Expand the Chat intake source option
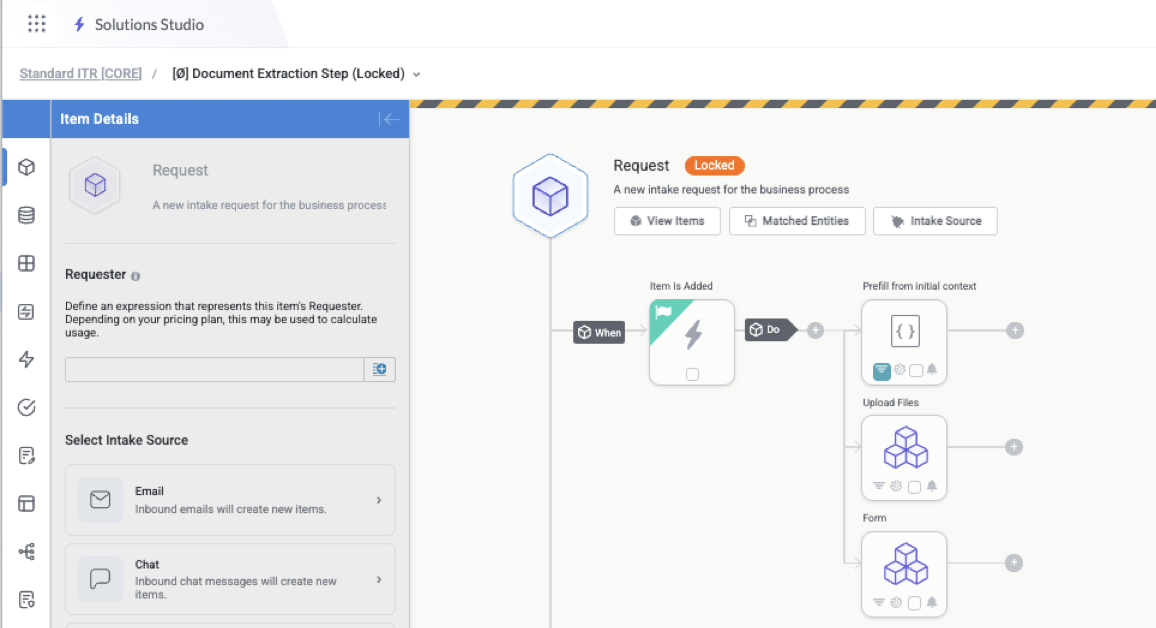Image resolution: width=1156 pixels, height=628 pixels. (x=378, y=579)
